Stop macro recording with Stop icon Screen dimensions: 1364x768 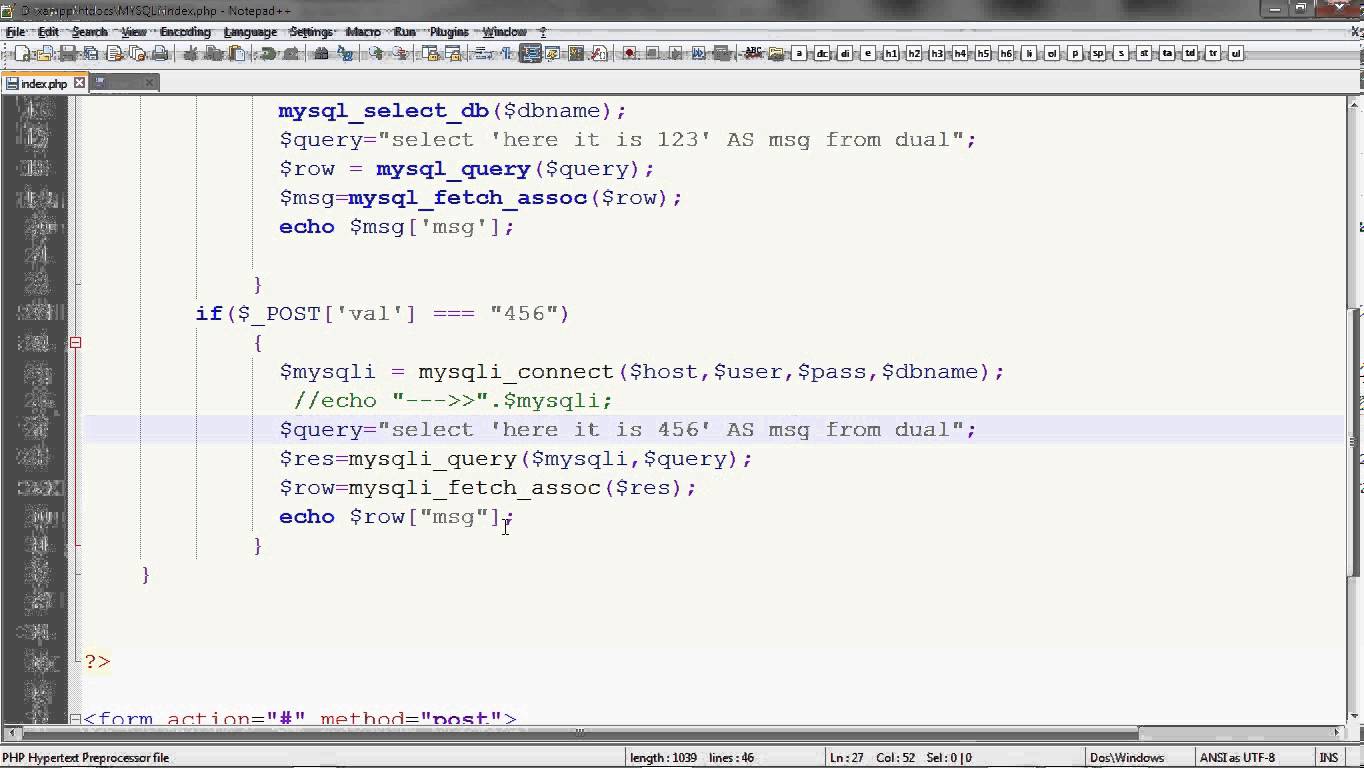point(652,53)
